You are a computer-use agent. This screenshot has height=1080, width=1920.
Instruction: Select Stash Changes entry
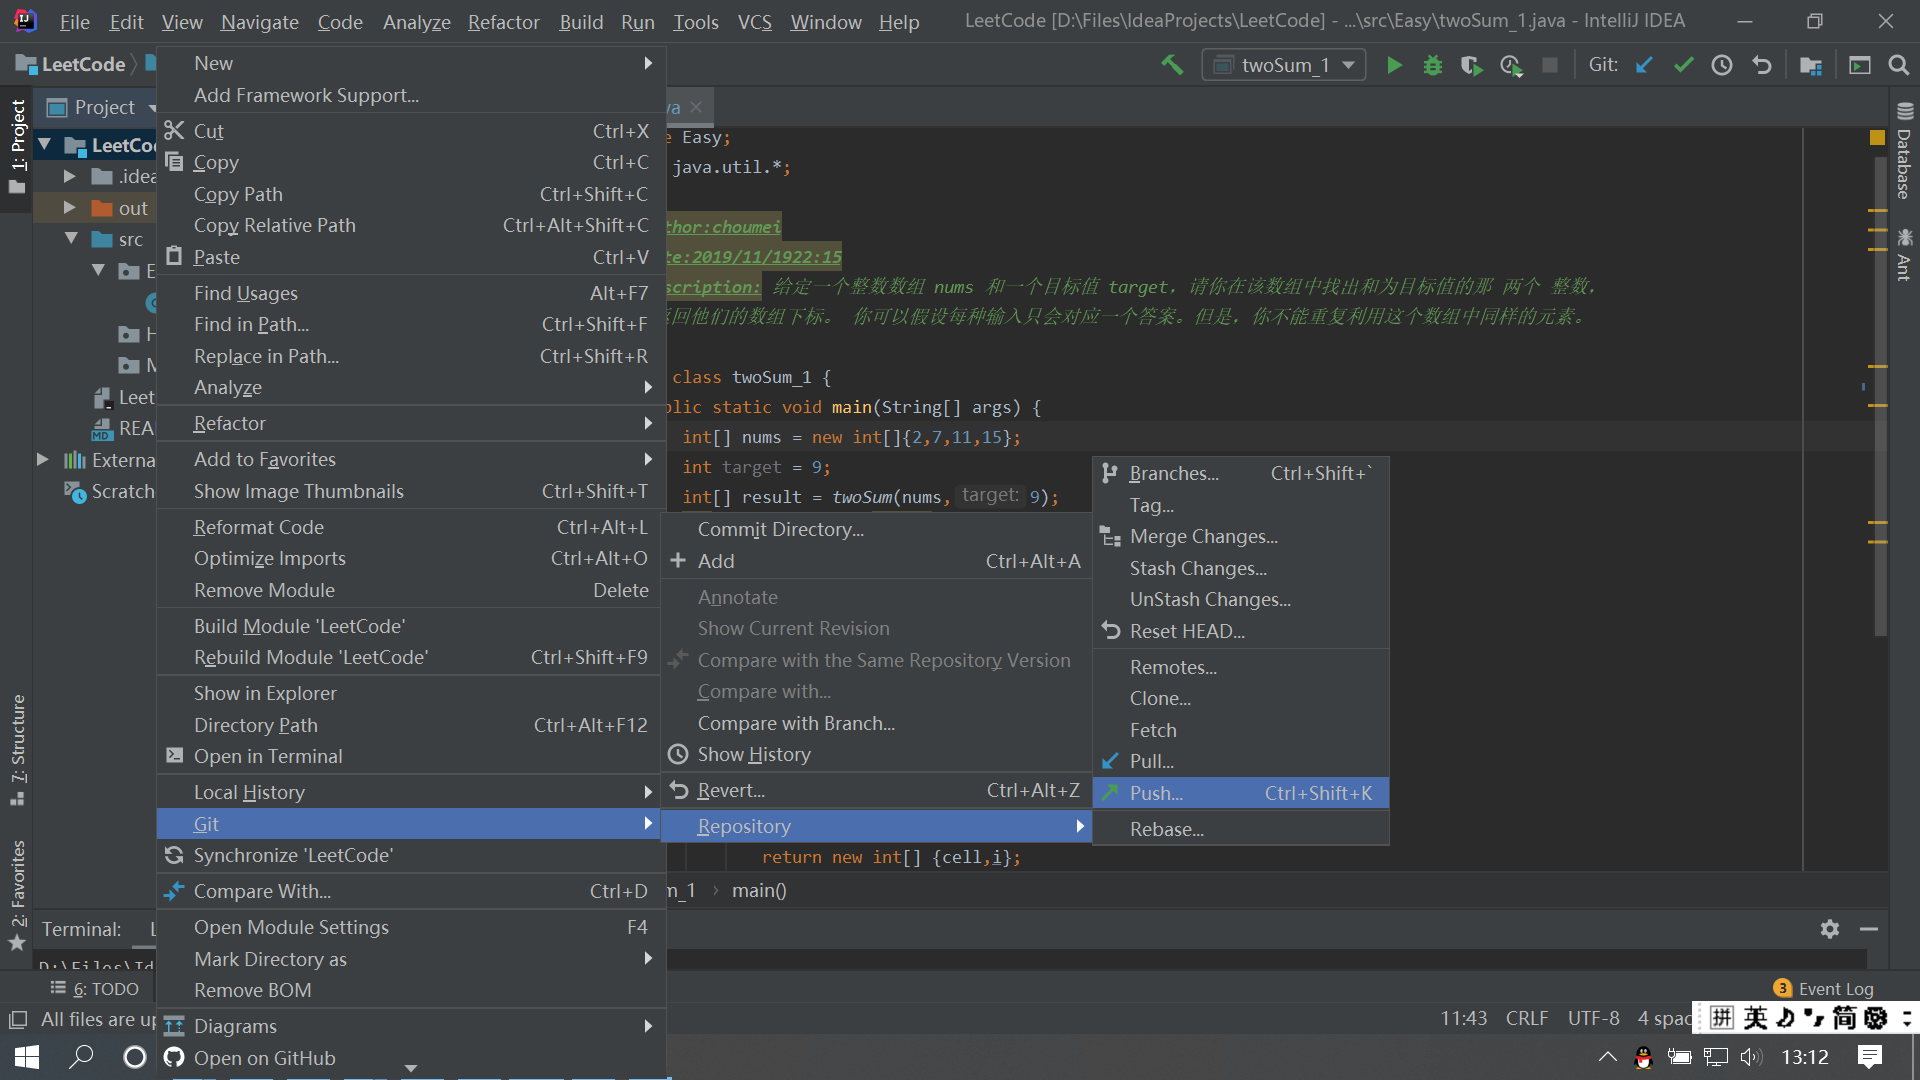click(x=1241, y=568)
